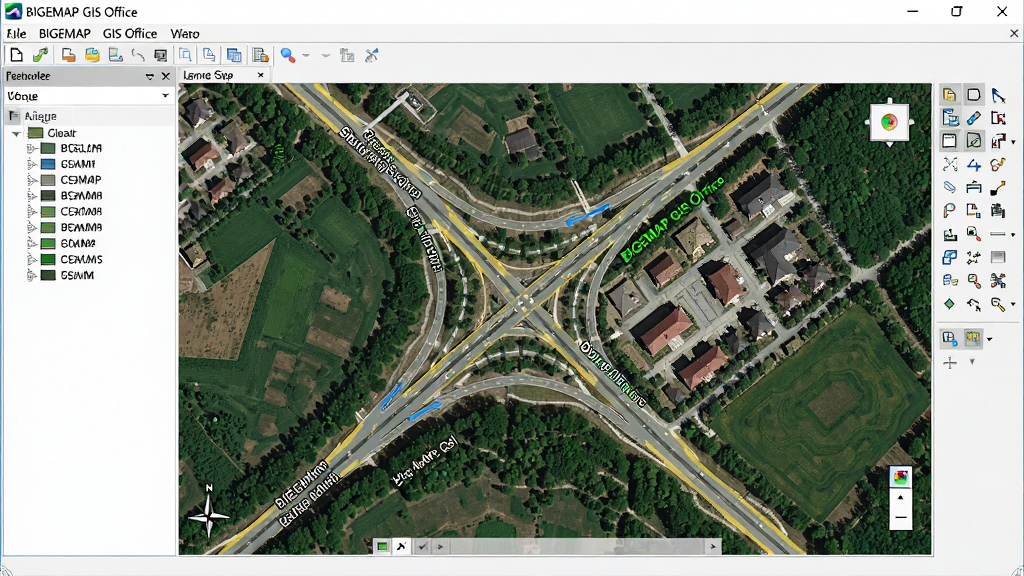
Task: Click the document with orange badge toolbar icon
Action: tap(261, 56)
